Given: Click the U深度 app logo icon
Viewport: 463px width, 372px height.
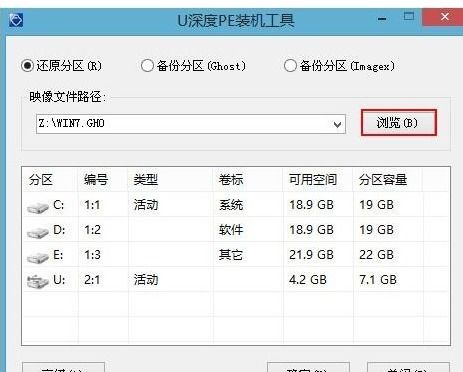Looking at the screenshot, I should tap(16, 20).
